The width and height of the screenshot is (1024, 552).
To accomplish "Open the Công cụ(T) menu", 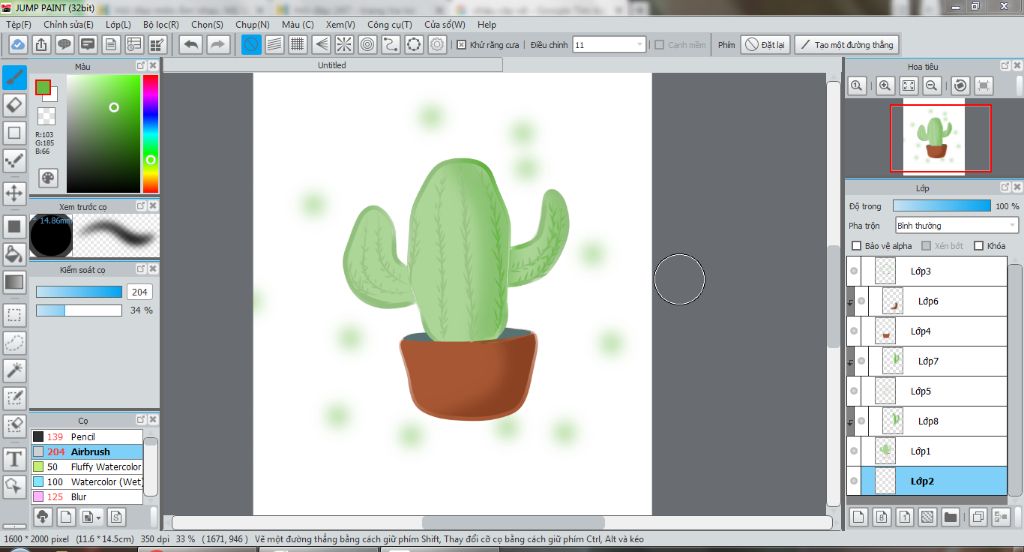I will coord(390,24).
